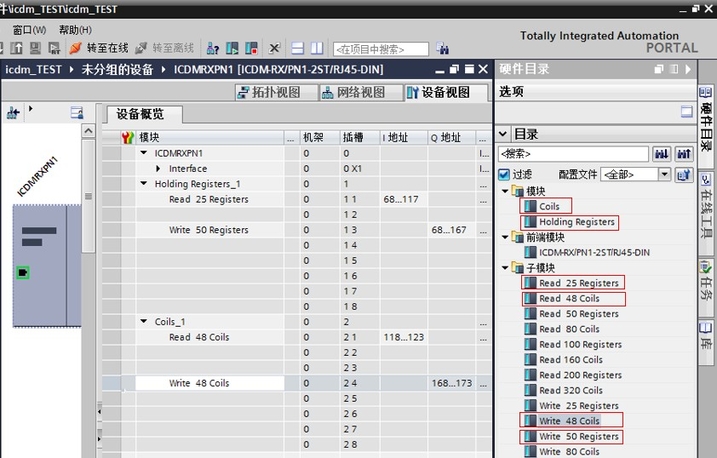Click the runtime start toolbar icon
This screenshot has height=458, width=717.
pyautogui.click(x=54, y=48)
